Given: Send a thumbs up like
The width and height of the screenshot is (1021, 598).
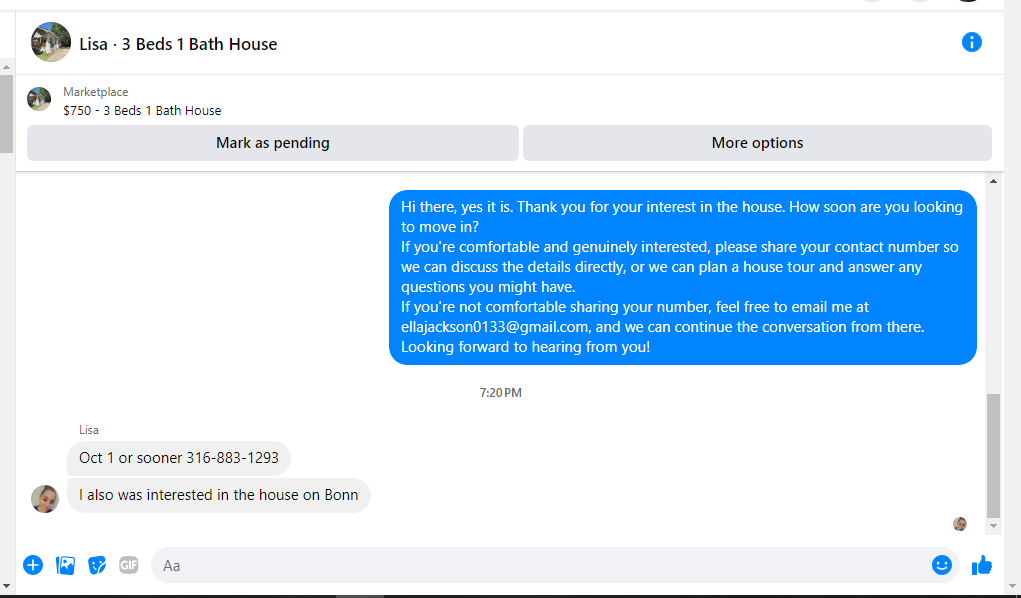Looking at the screenshot, I should point(982,565).
